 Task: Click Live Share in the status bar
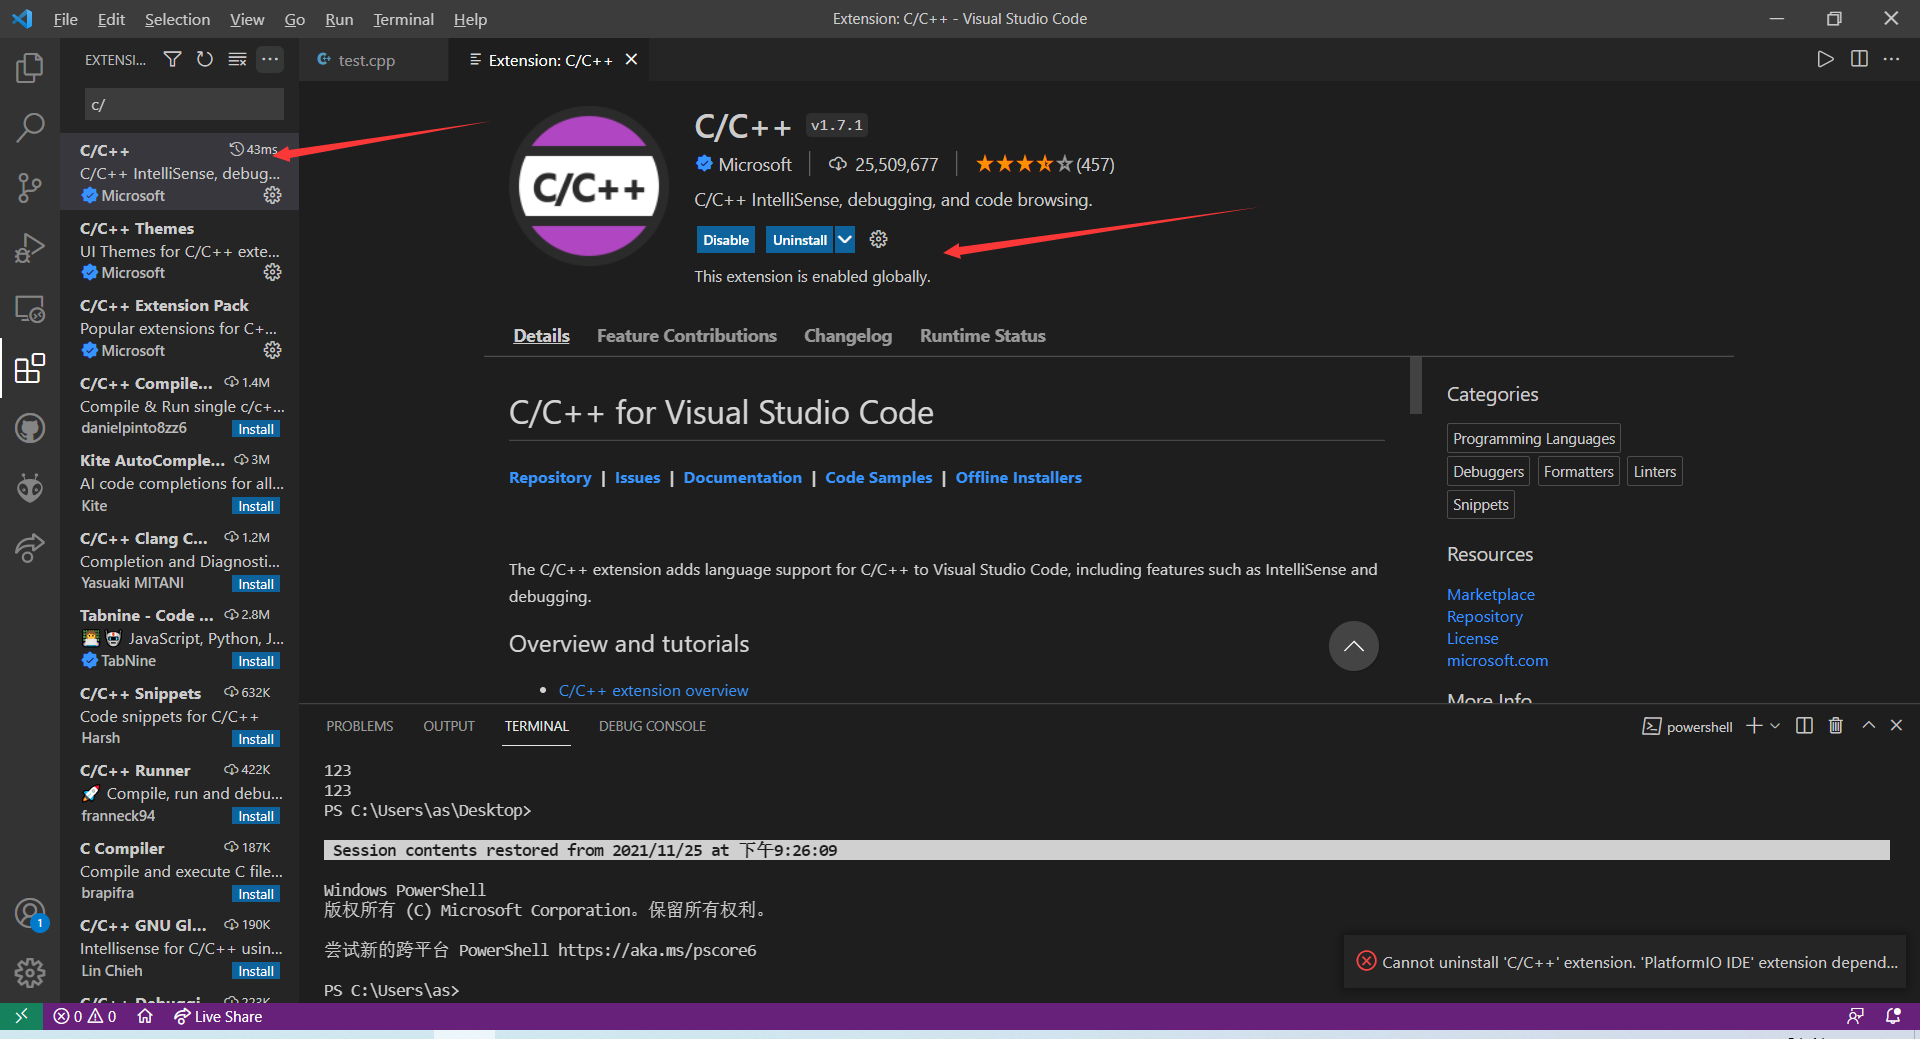218,1016
